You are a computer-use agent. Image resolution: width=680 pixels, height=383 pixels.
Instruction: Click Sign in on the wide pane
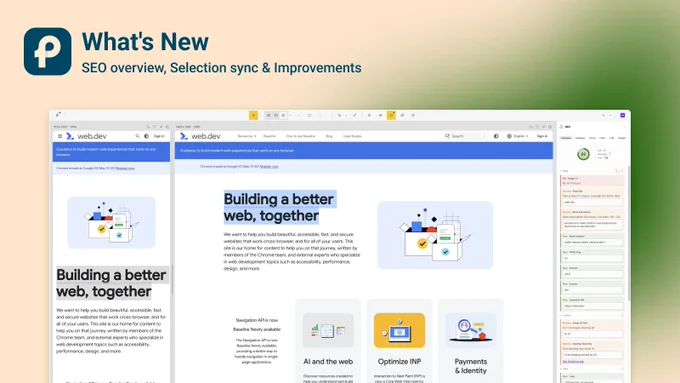[542, 136]
